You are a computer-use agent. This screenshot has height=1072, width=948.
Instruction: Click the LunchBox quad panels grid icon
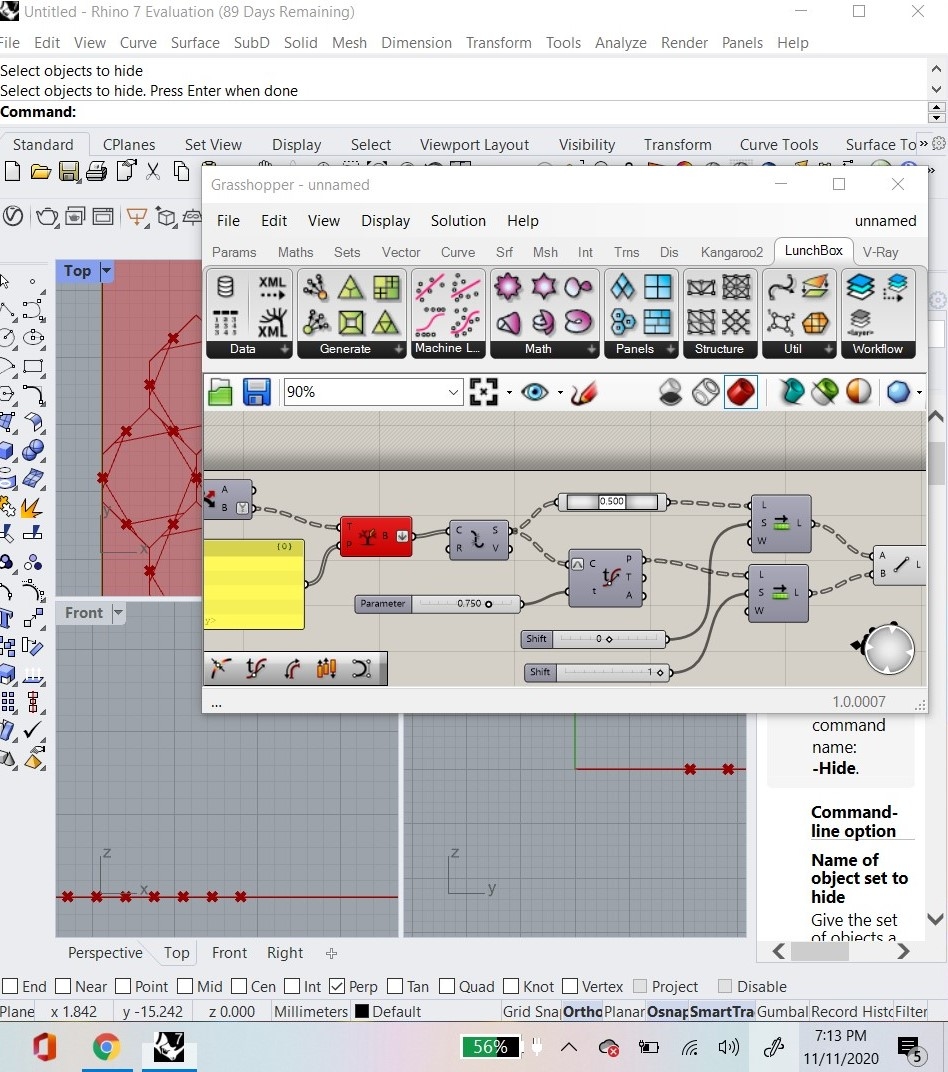coord(658,287)
